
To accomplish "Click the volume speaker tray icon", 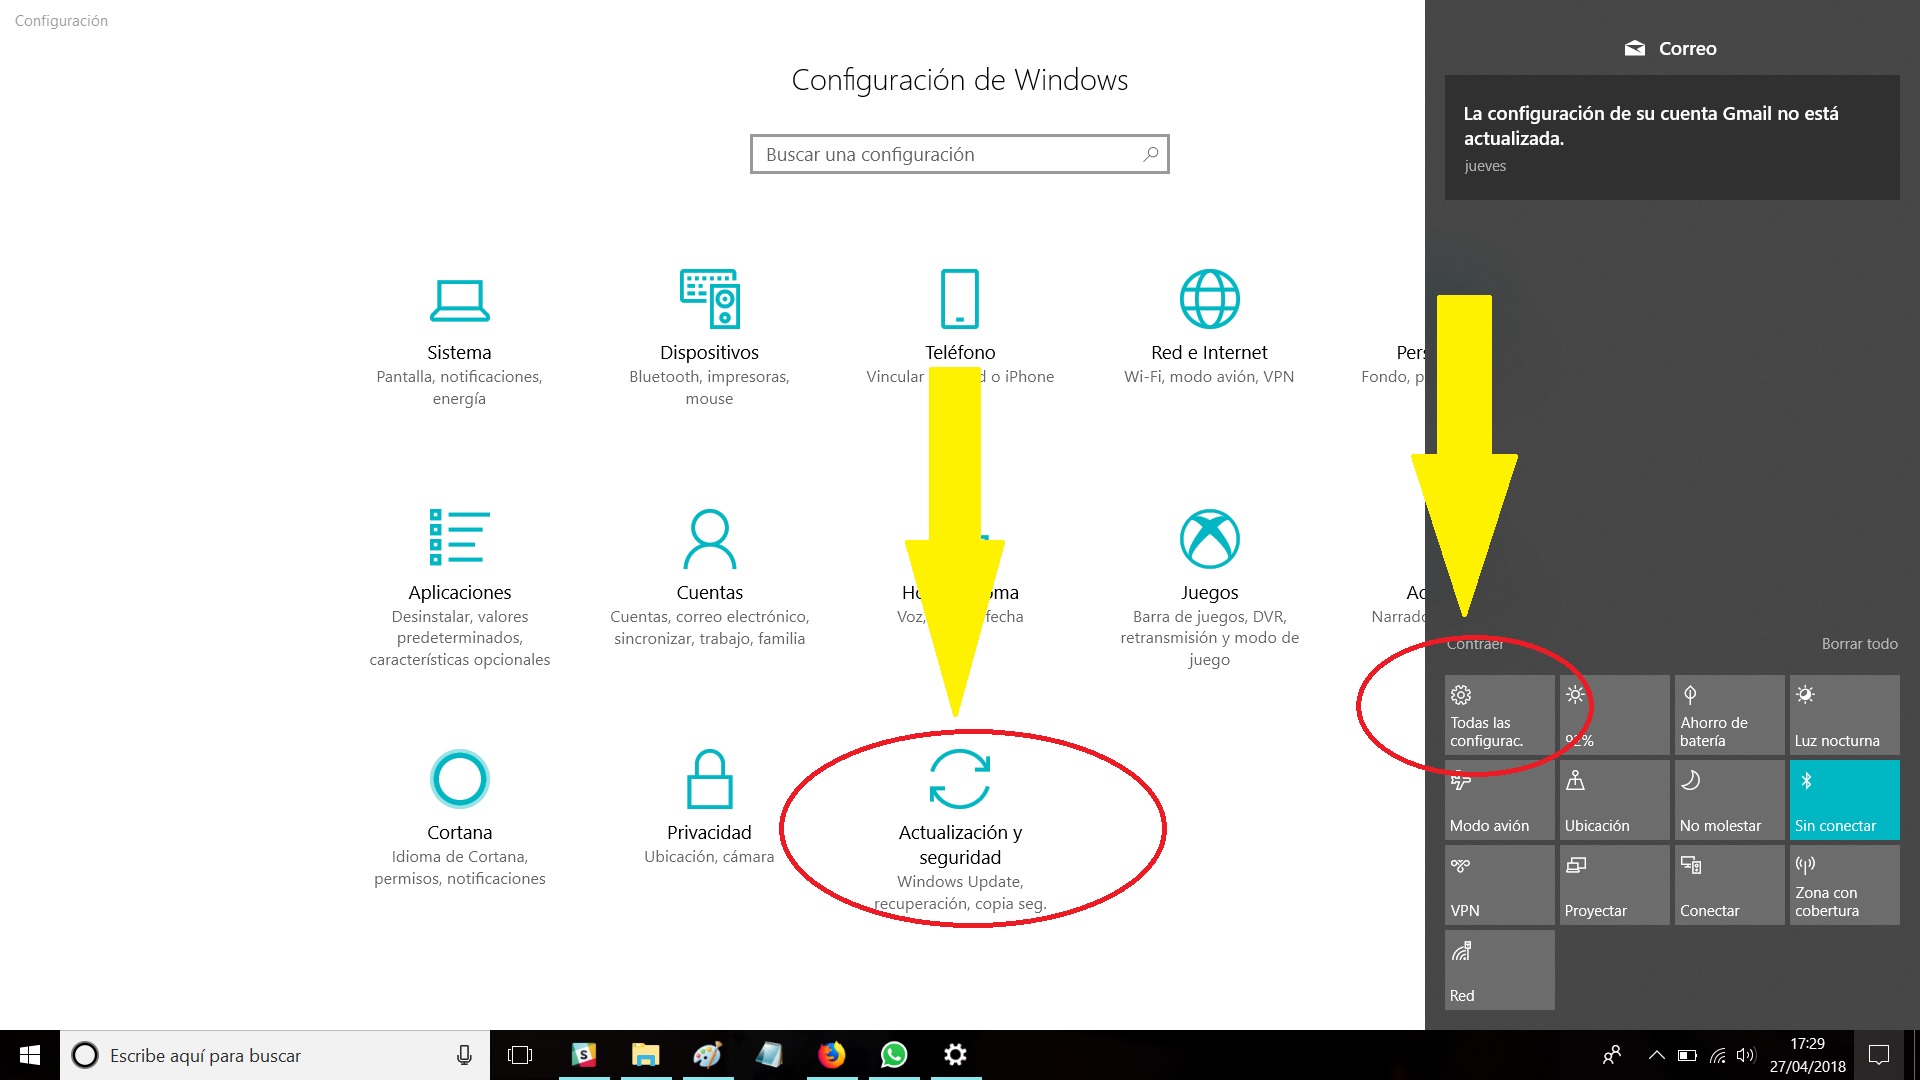I will [1746, 1055].
